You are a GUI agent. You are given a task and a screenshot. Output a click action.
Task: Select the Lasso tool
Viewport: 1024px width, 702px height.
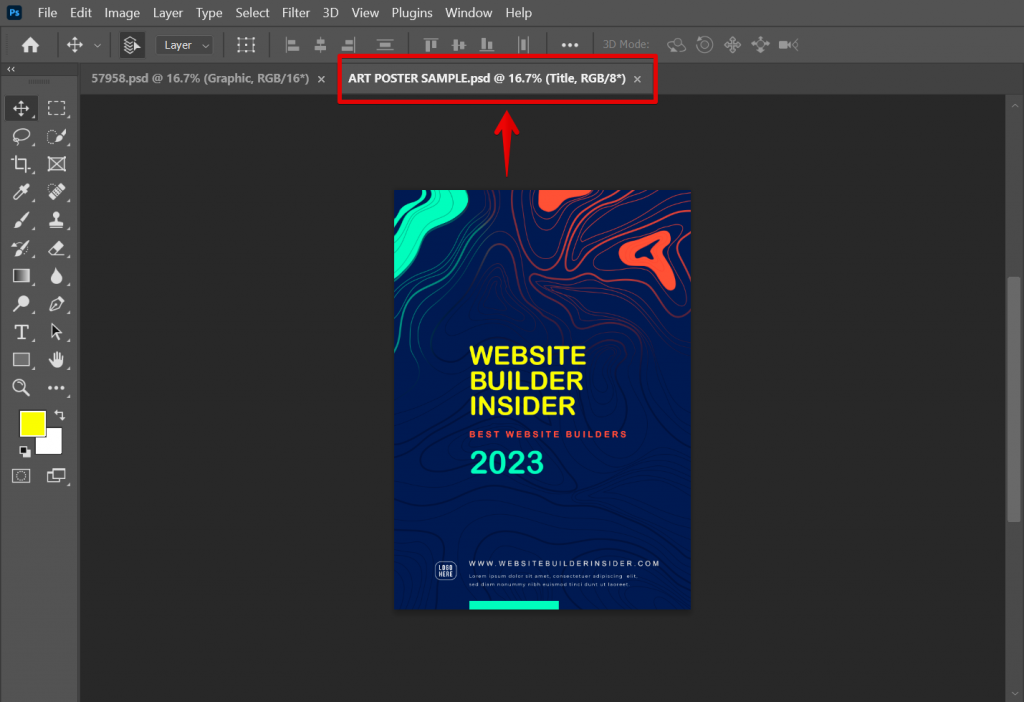click(21, 136)
